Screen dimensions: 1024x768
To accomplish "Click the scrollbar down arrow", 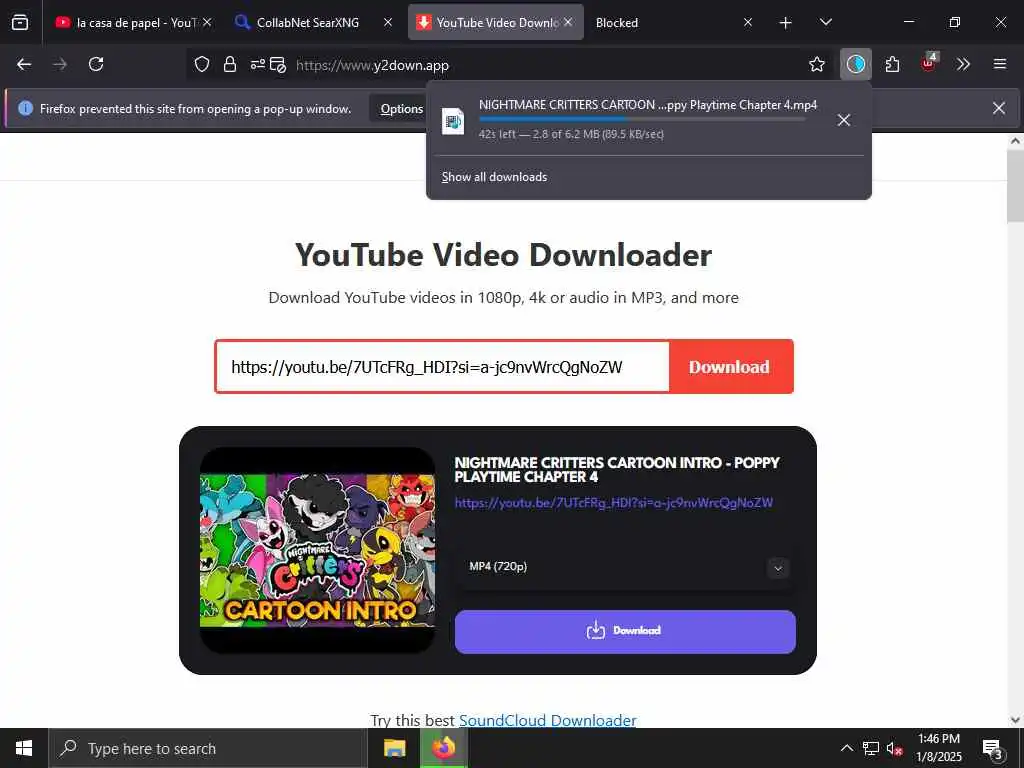I will pyautogui.click(x=1016, y=720).
